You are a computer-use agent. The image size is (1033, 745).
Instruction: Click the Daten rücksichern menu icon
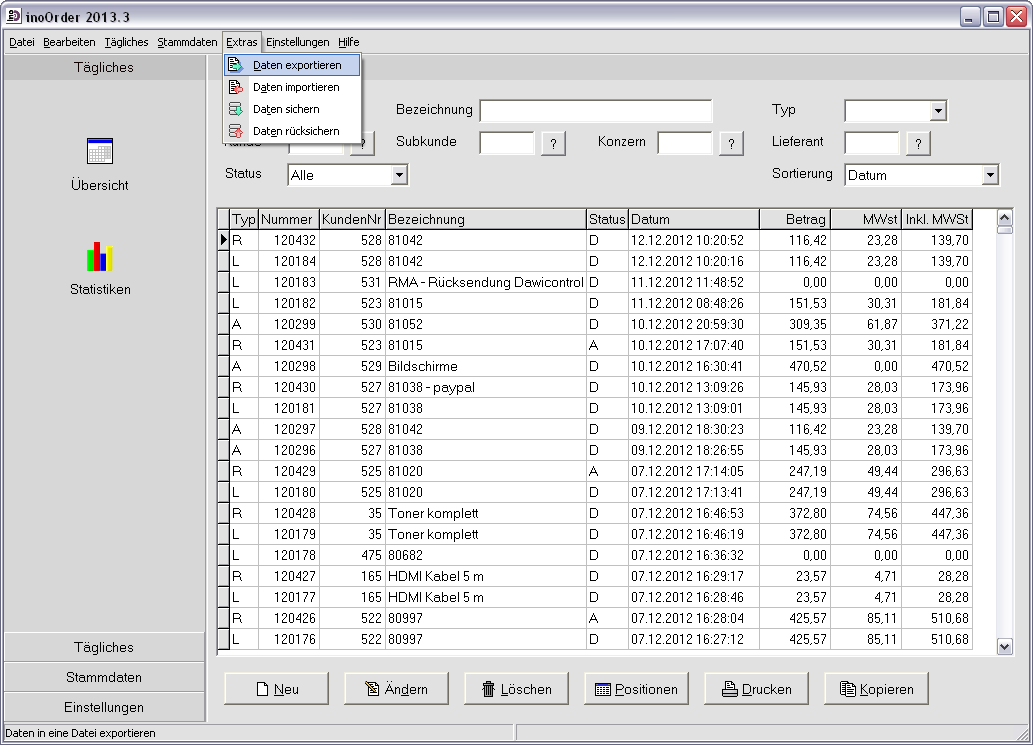pyautogui.click(x=236, y=131)
